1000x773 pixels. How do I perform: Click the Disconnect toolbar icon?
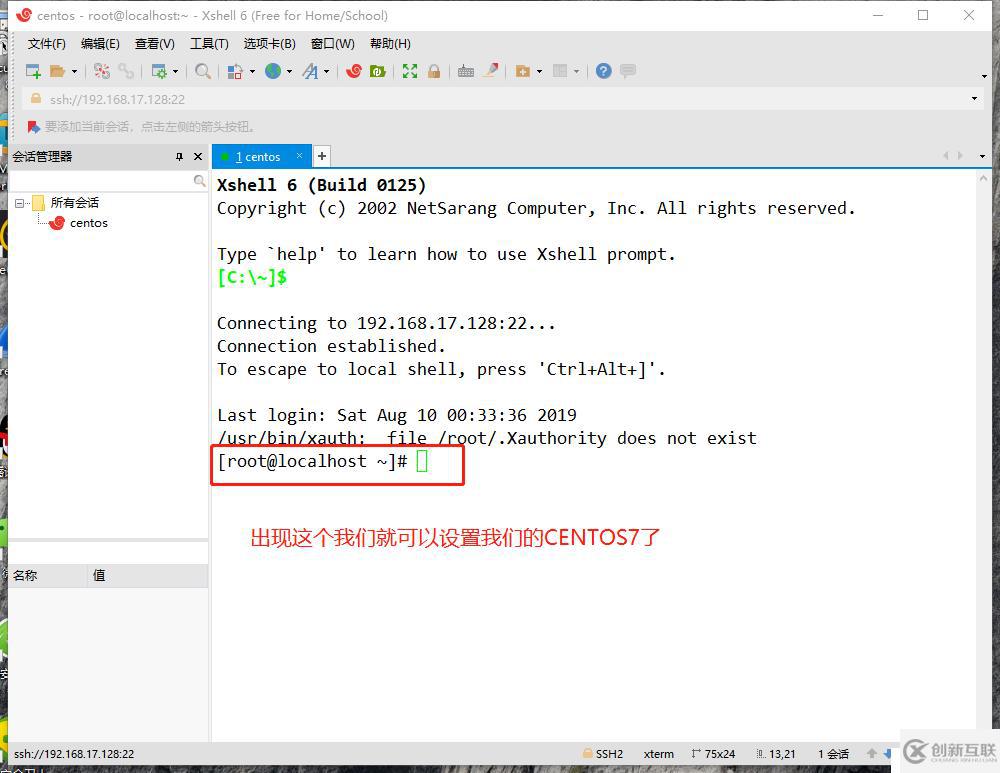click(x=101, y=71)
